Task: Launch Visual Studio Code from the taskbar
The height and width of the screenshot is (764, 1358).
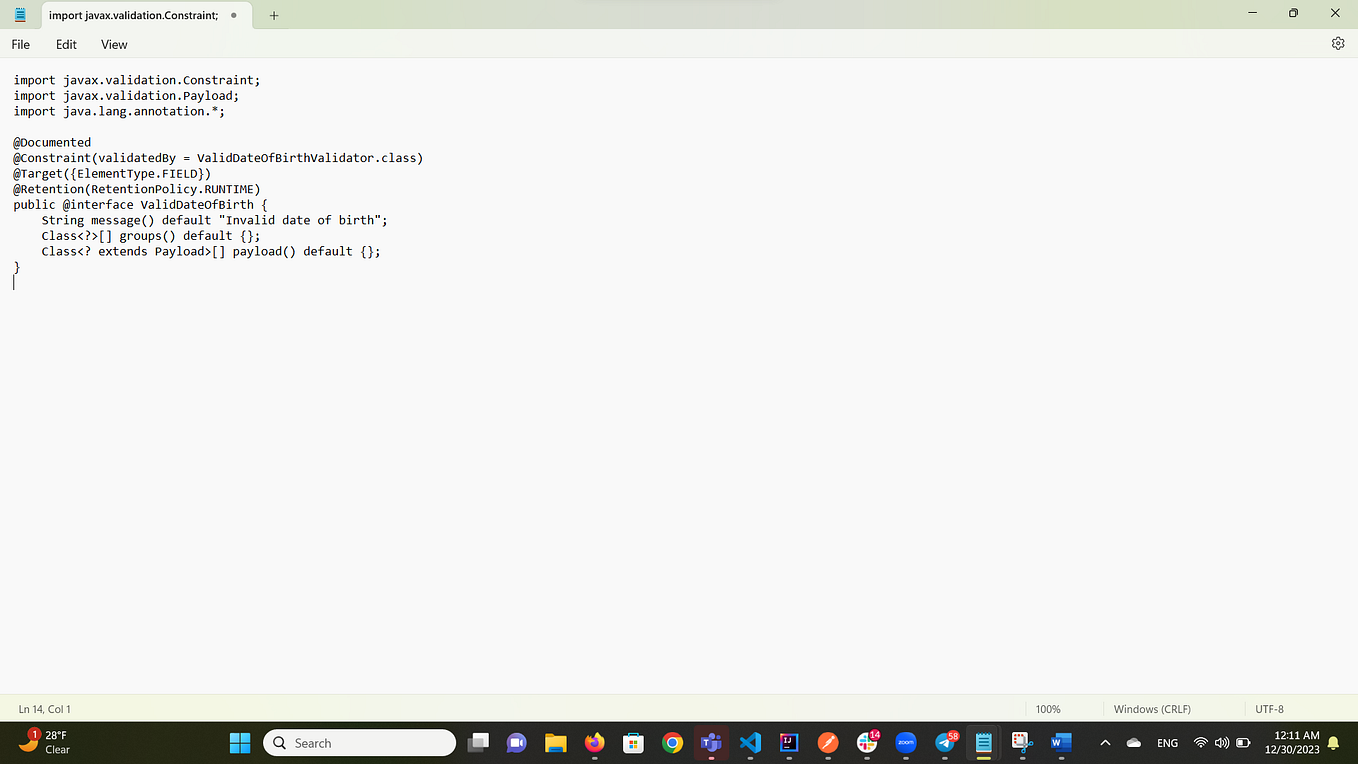Action: (x=750, y=743)
